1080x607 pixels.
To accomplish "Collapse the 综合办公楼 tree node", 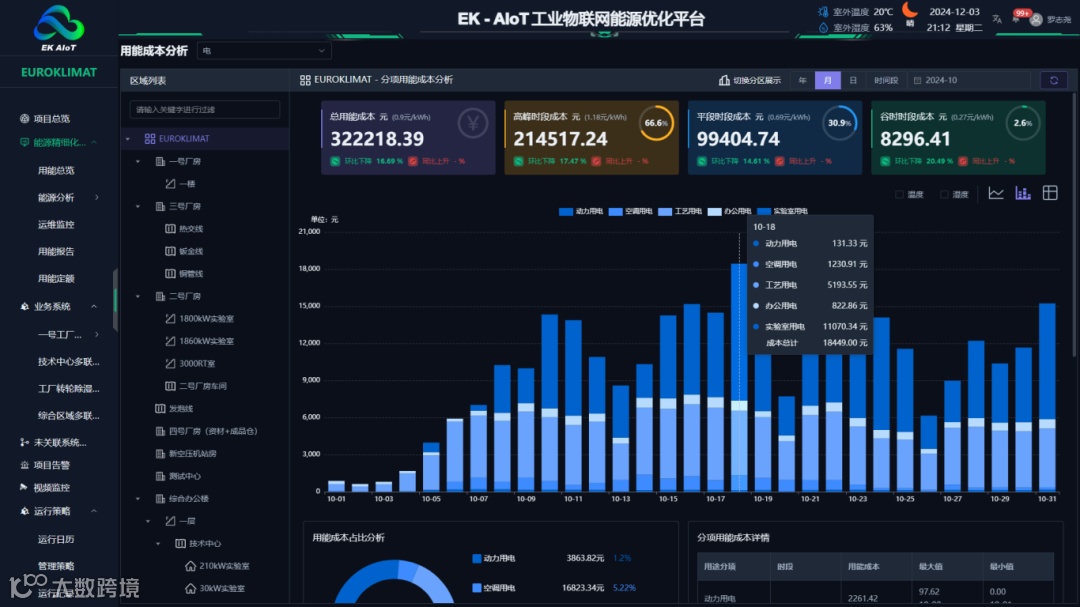I will pyautogui.click(x=138, y=498).
